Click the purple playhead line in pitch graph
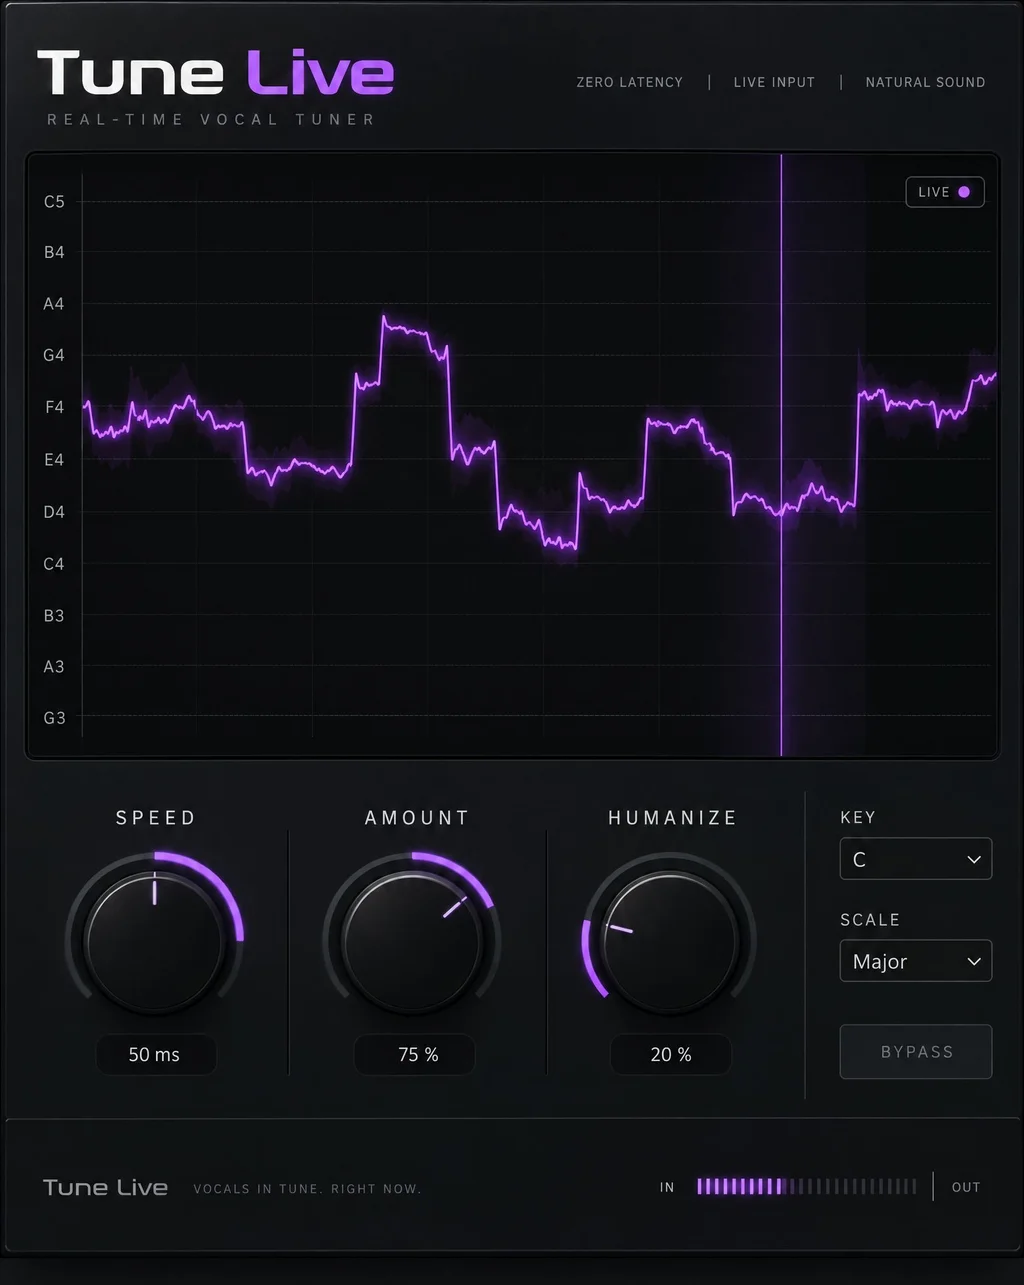Image resolution: width=1024 pixels, height=1285 pixels. (781, 455)
